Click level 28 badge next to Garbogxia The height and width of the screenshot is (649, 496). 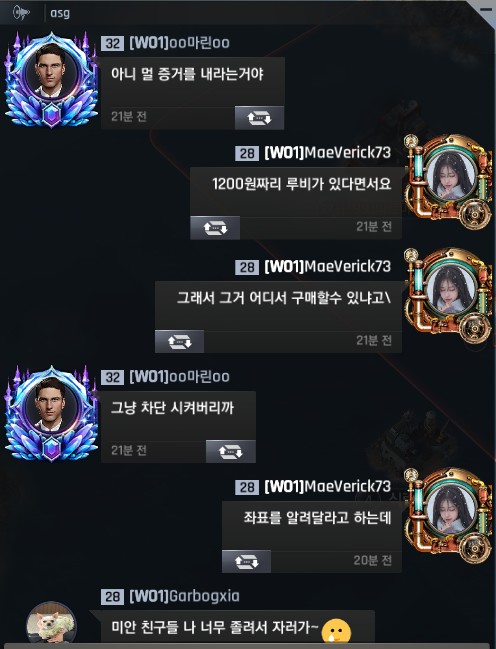tap(112, 597)
